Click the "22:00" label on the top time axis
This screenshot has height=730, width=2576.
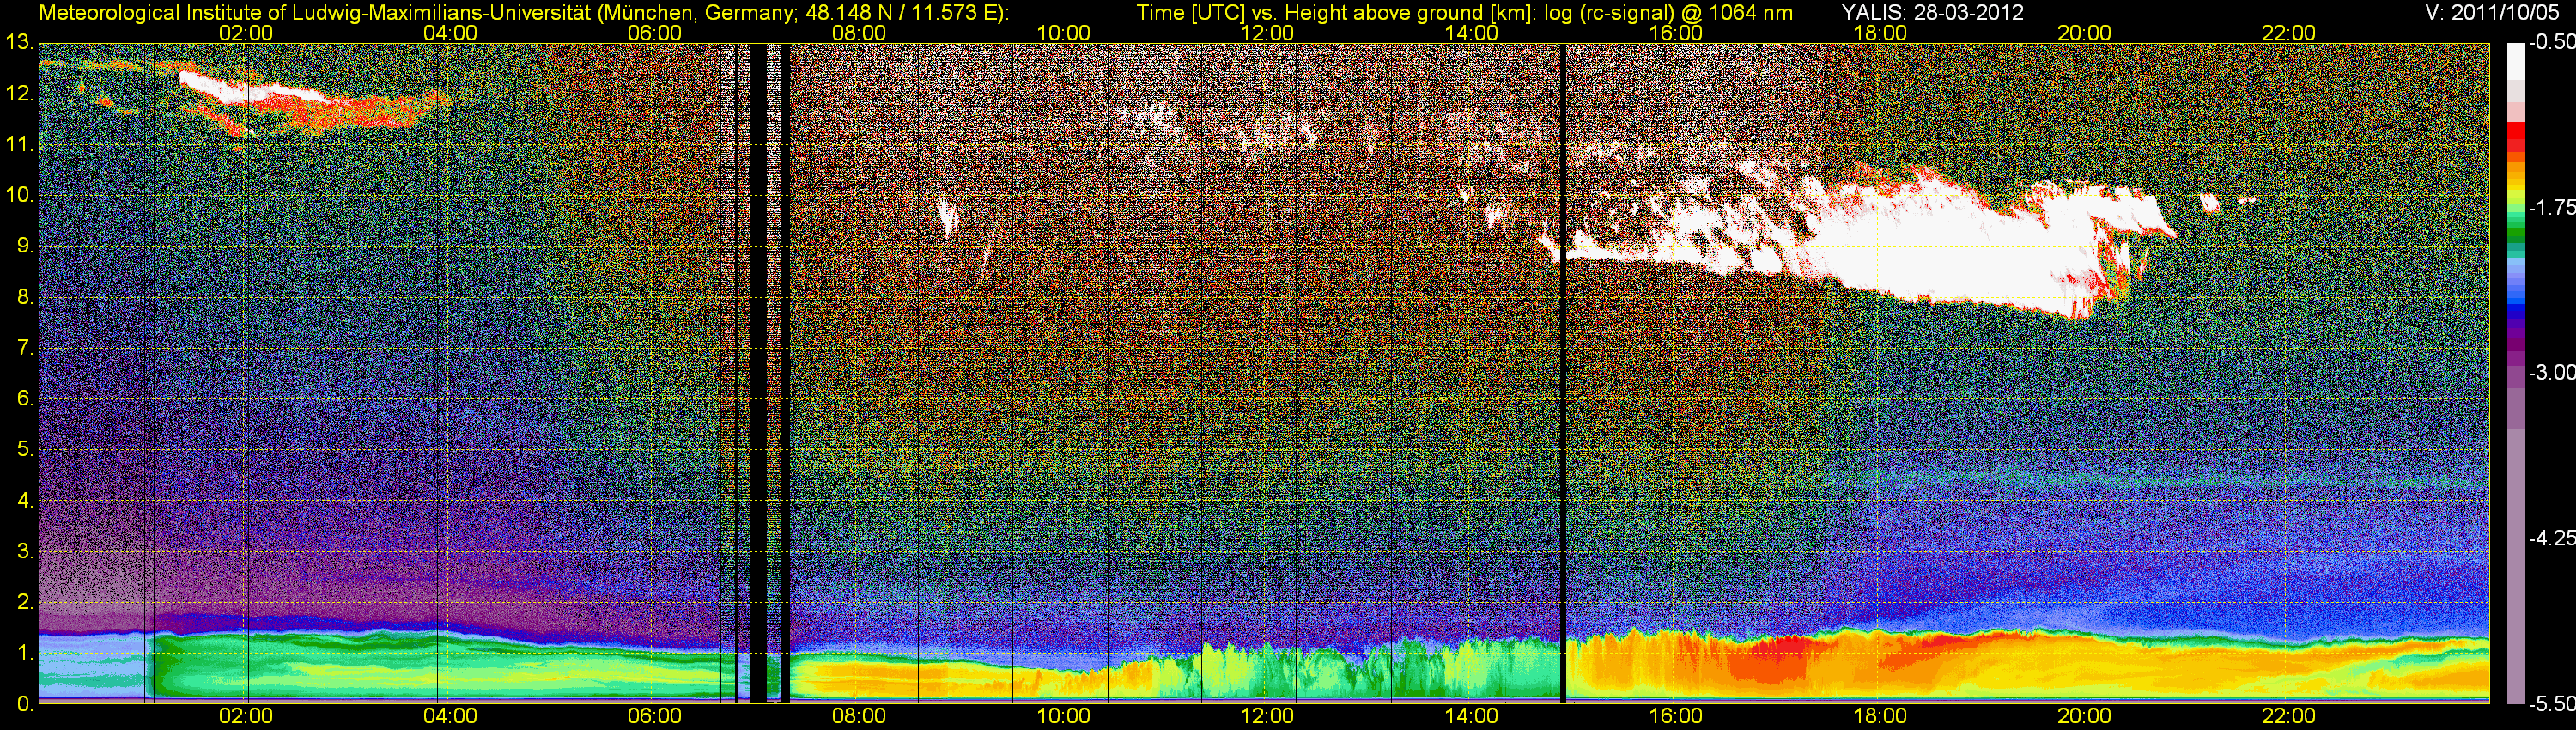tap(2289, 34)
